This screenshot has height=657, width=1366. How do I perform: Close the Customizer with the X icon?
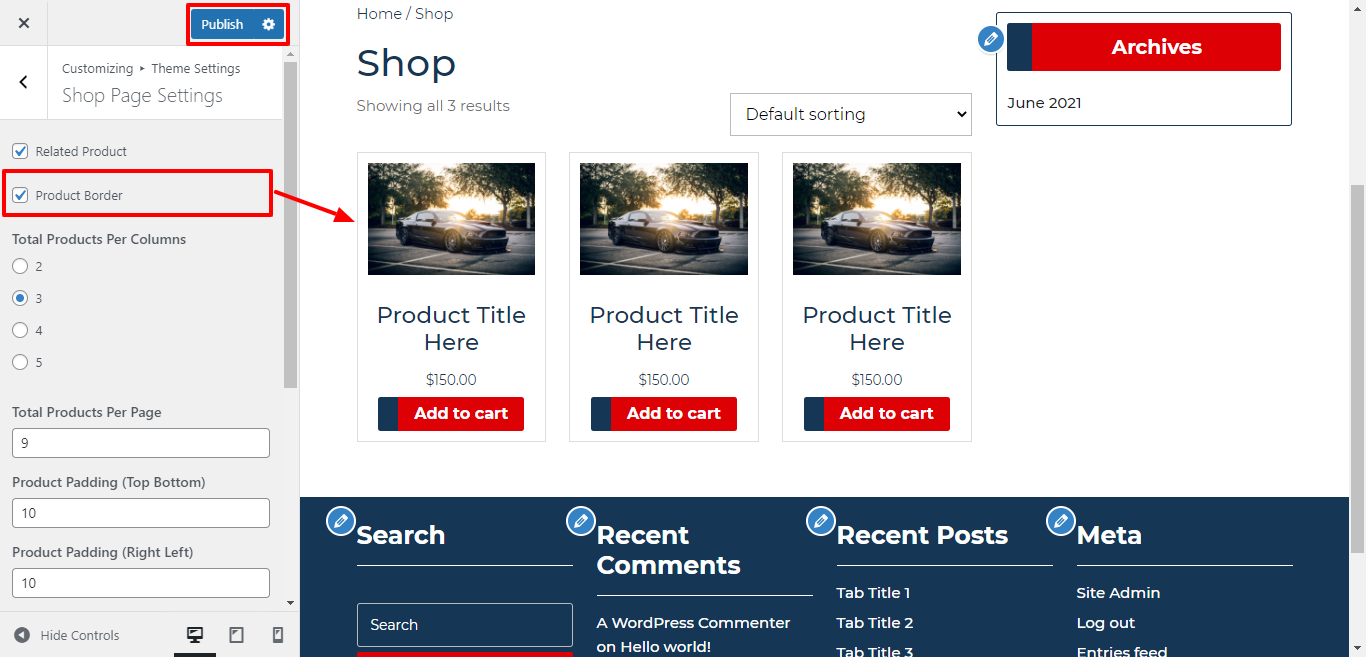[23, 23]
